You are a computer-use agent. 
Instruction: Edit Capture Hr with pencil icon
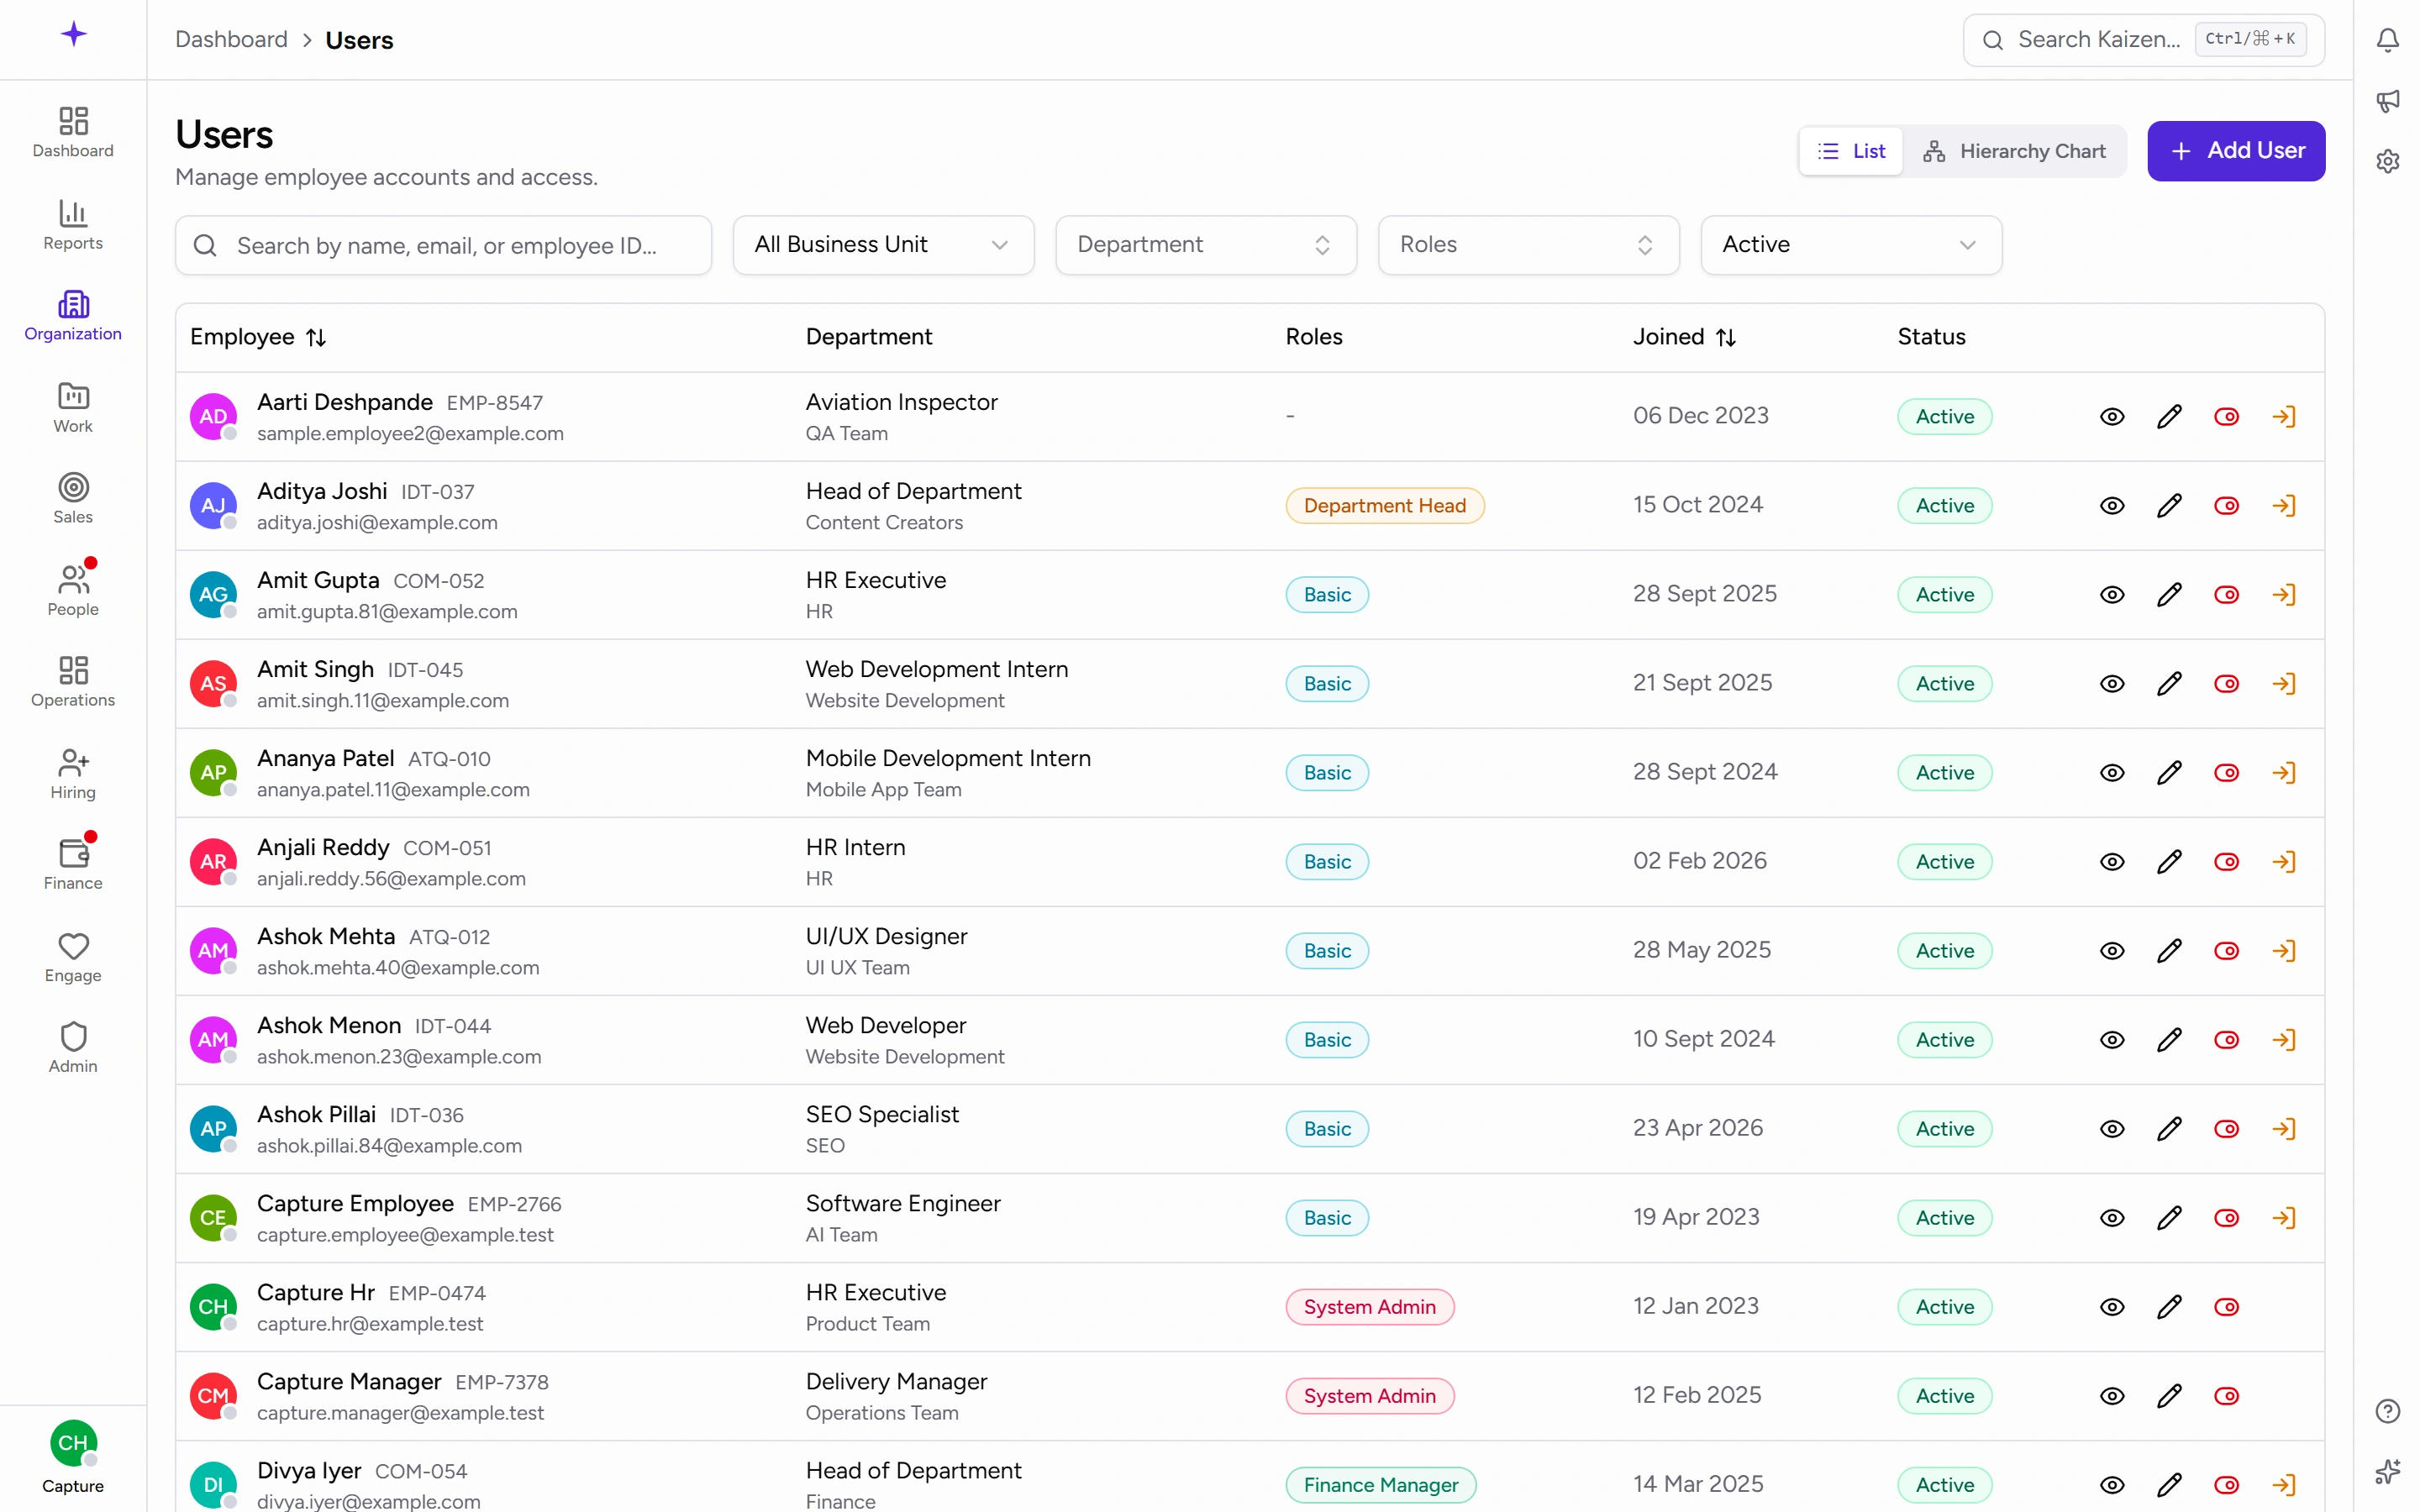tap(2169, 1307)
